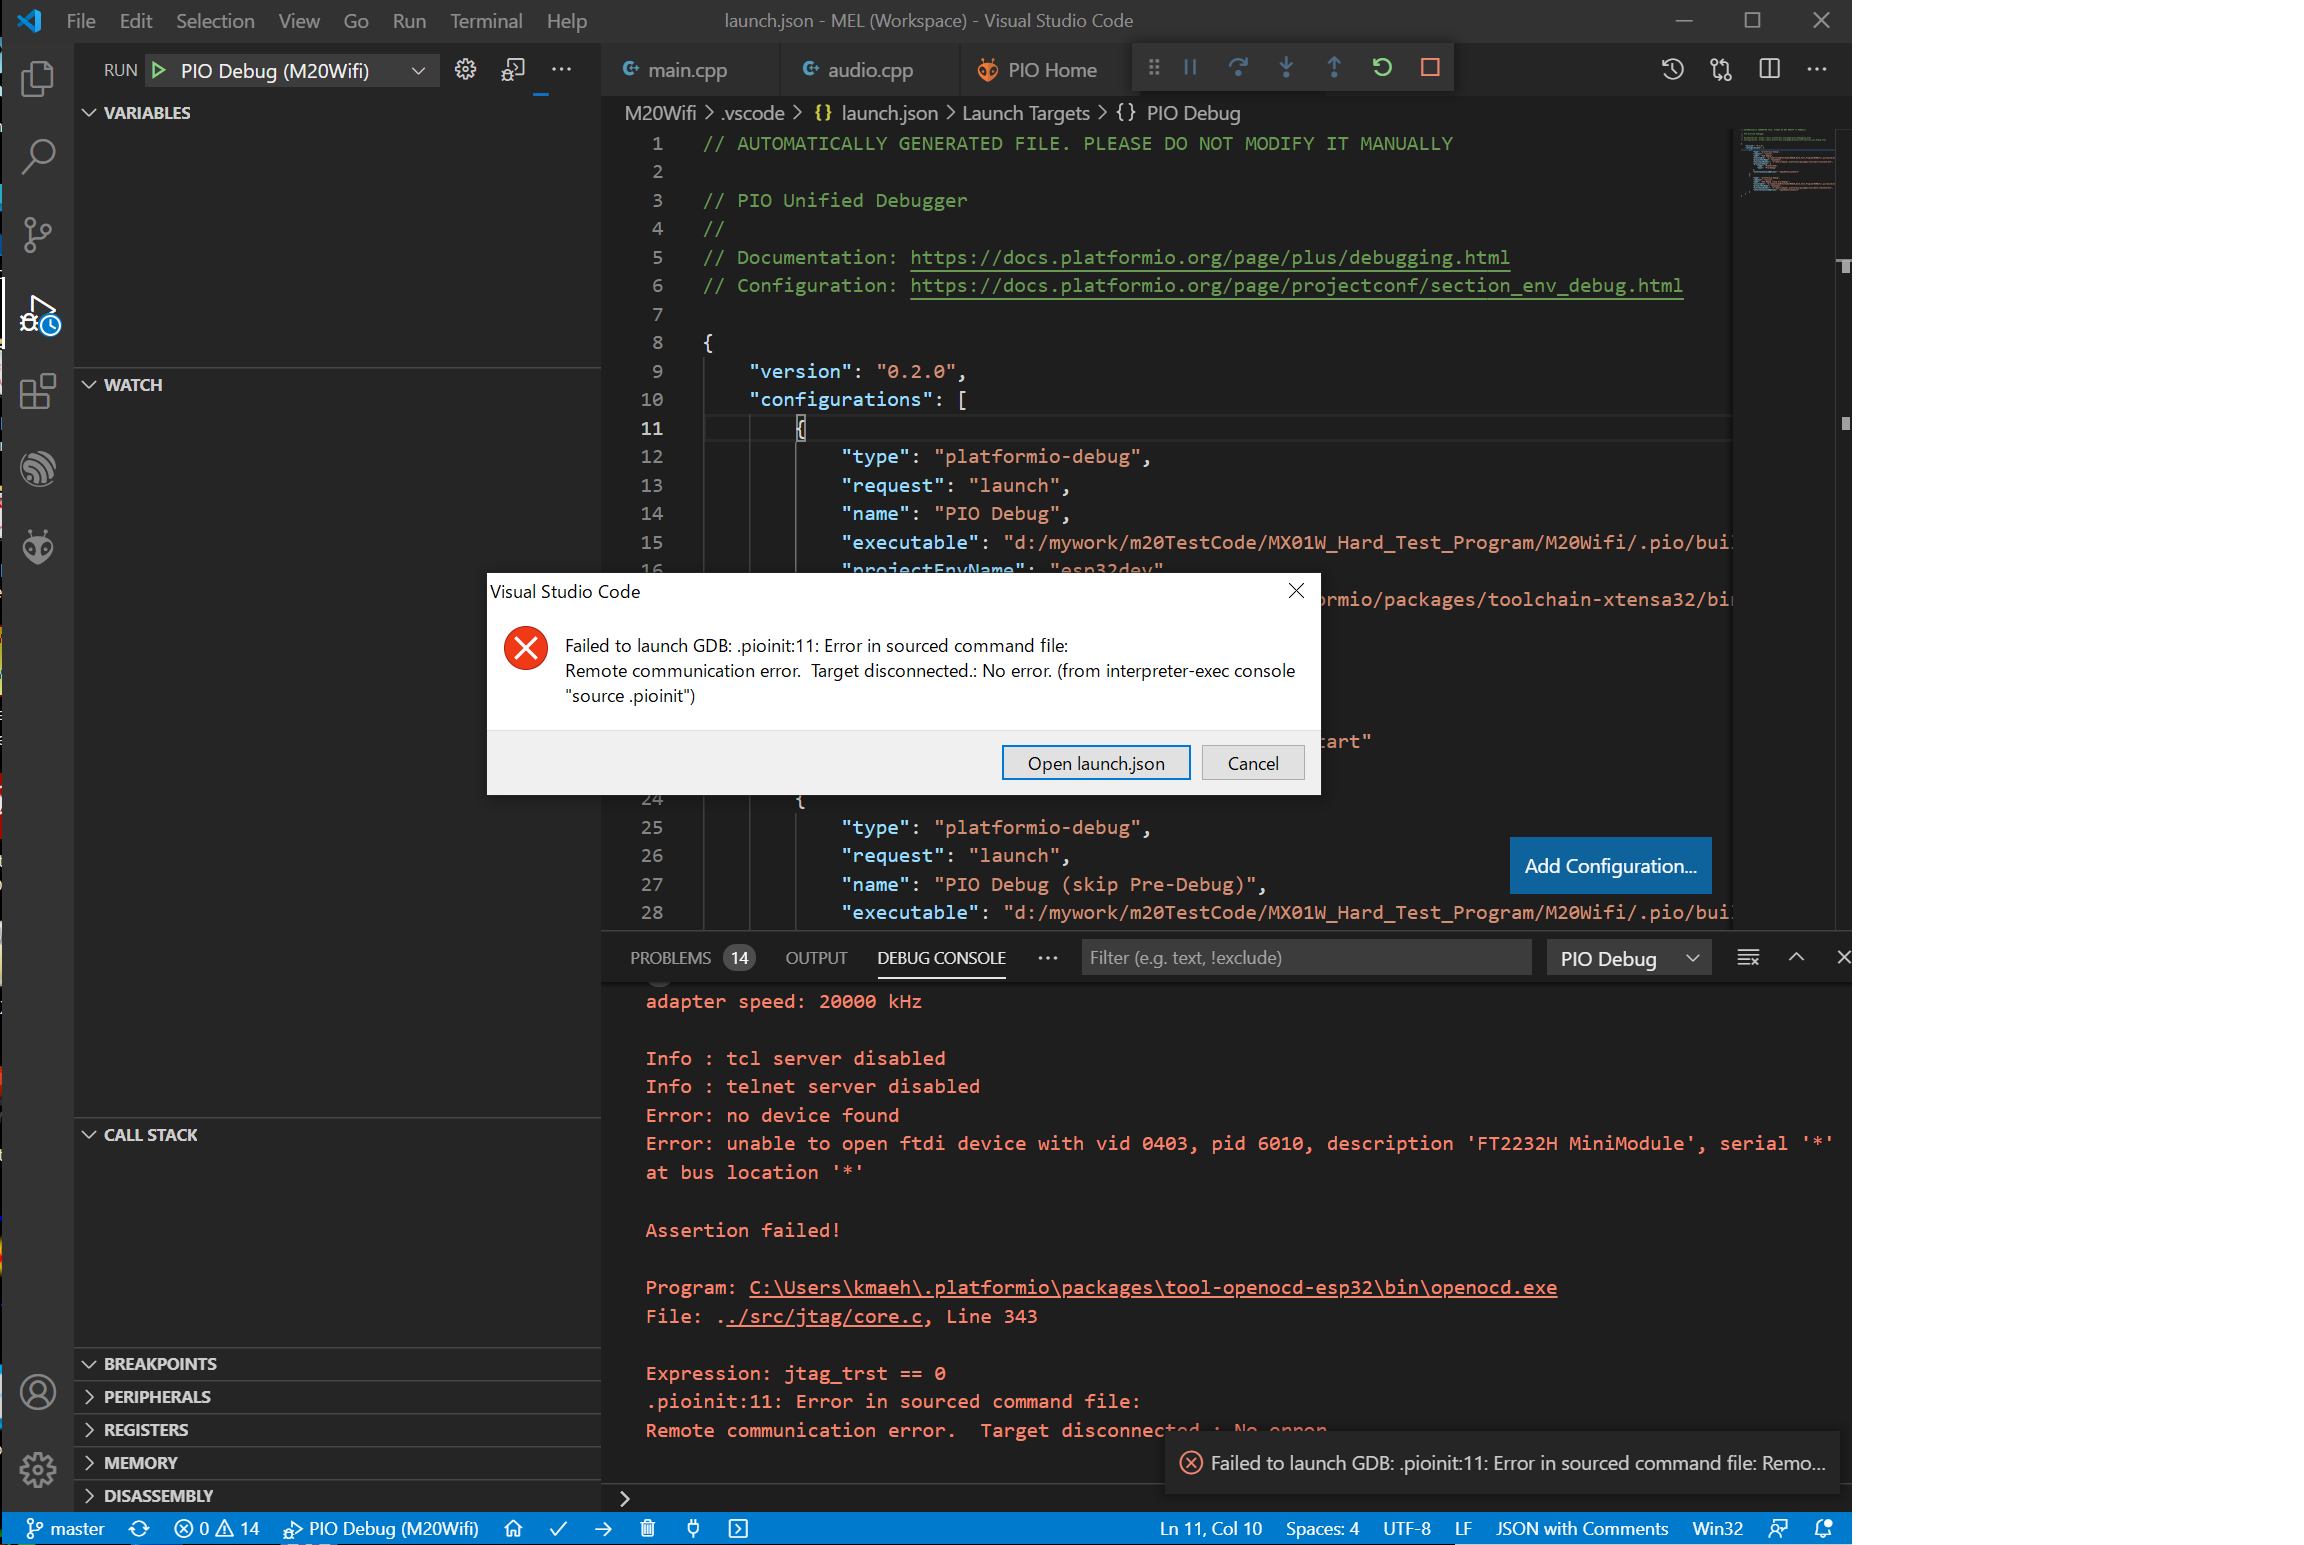
Task: Open the Source Control view icon
Action: pos(37,235)
